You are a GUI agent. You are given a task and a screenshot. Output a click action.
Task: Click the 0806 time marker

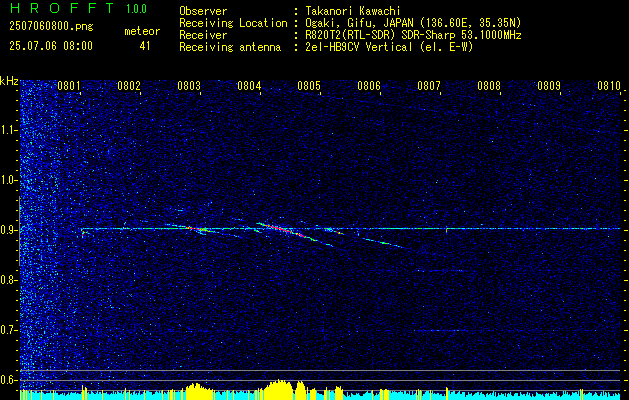[369, 86]
